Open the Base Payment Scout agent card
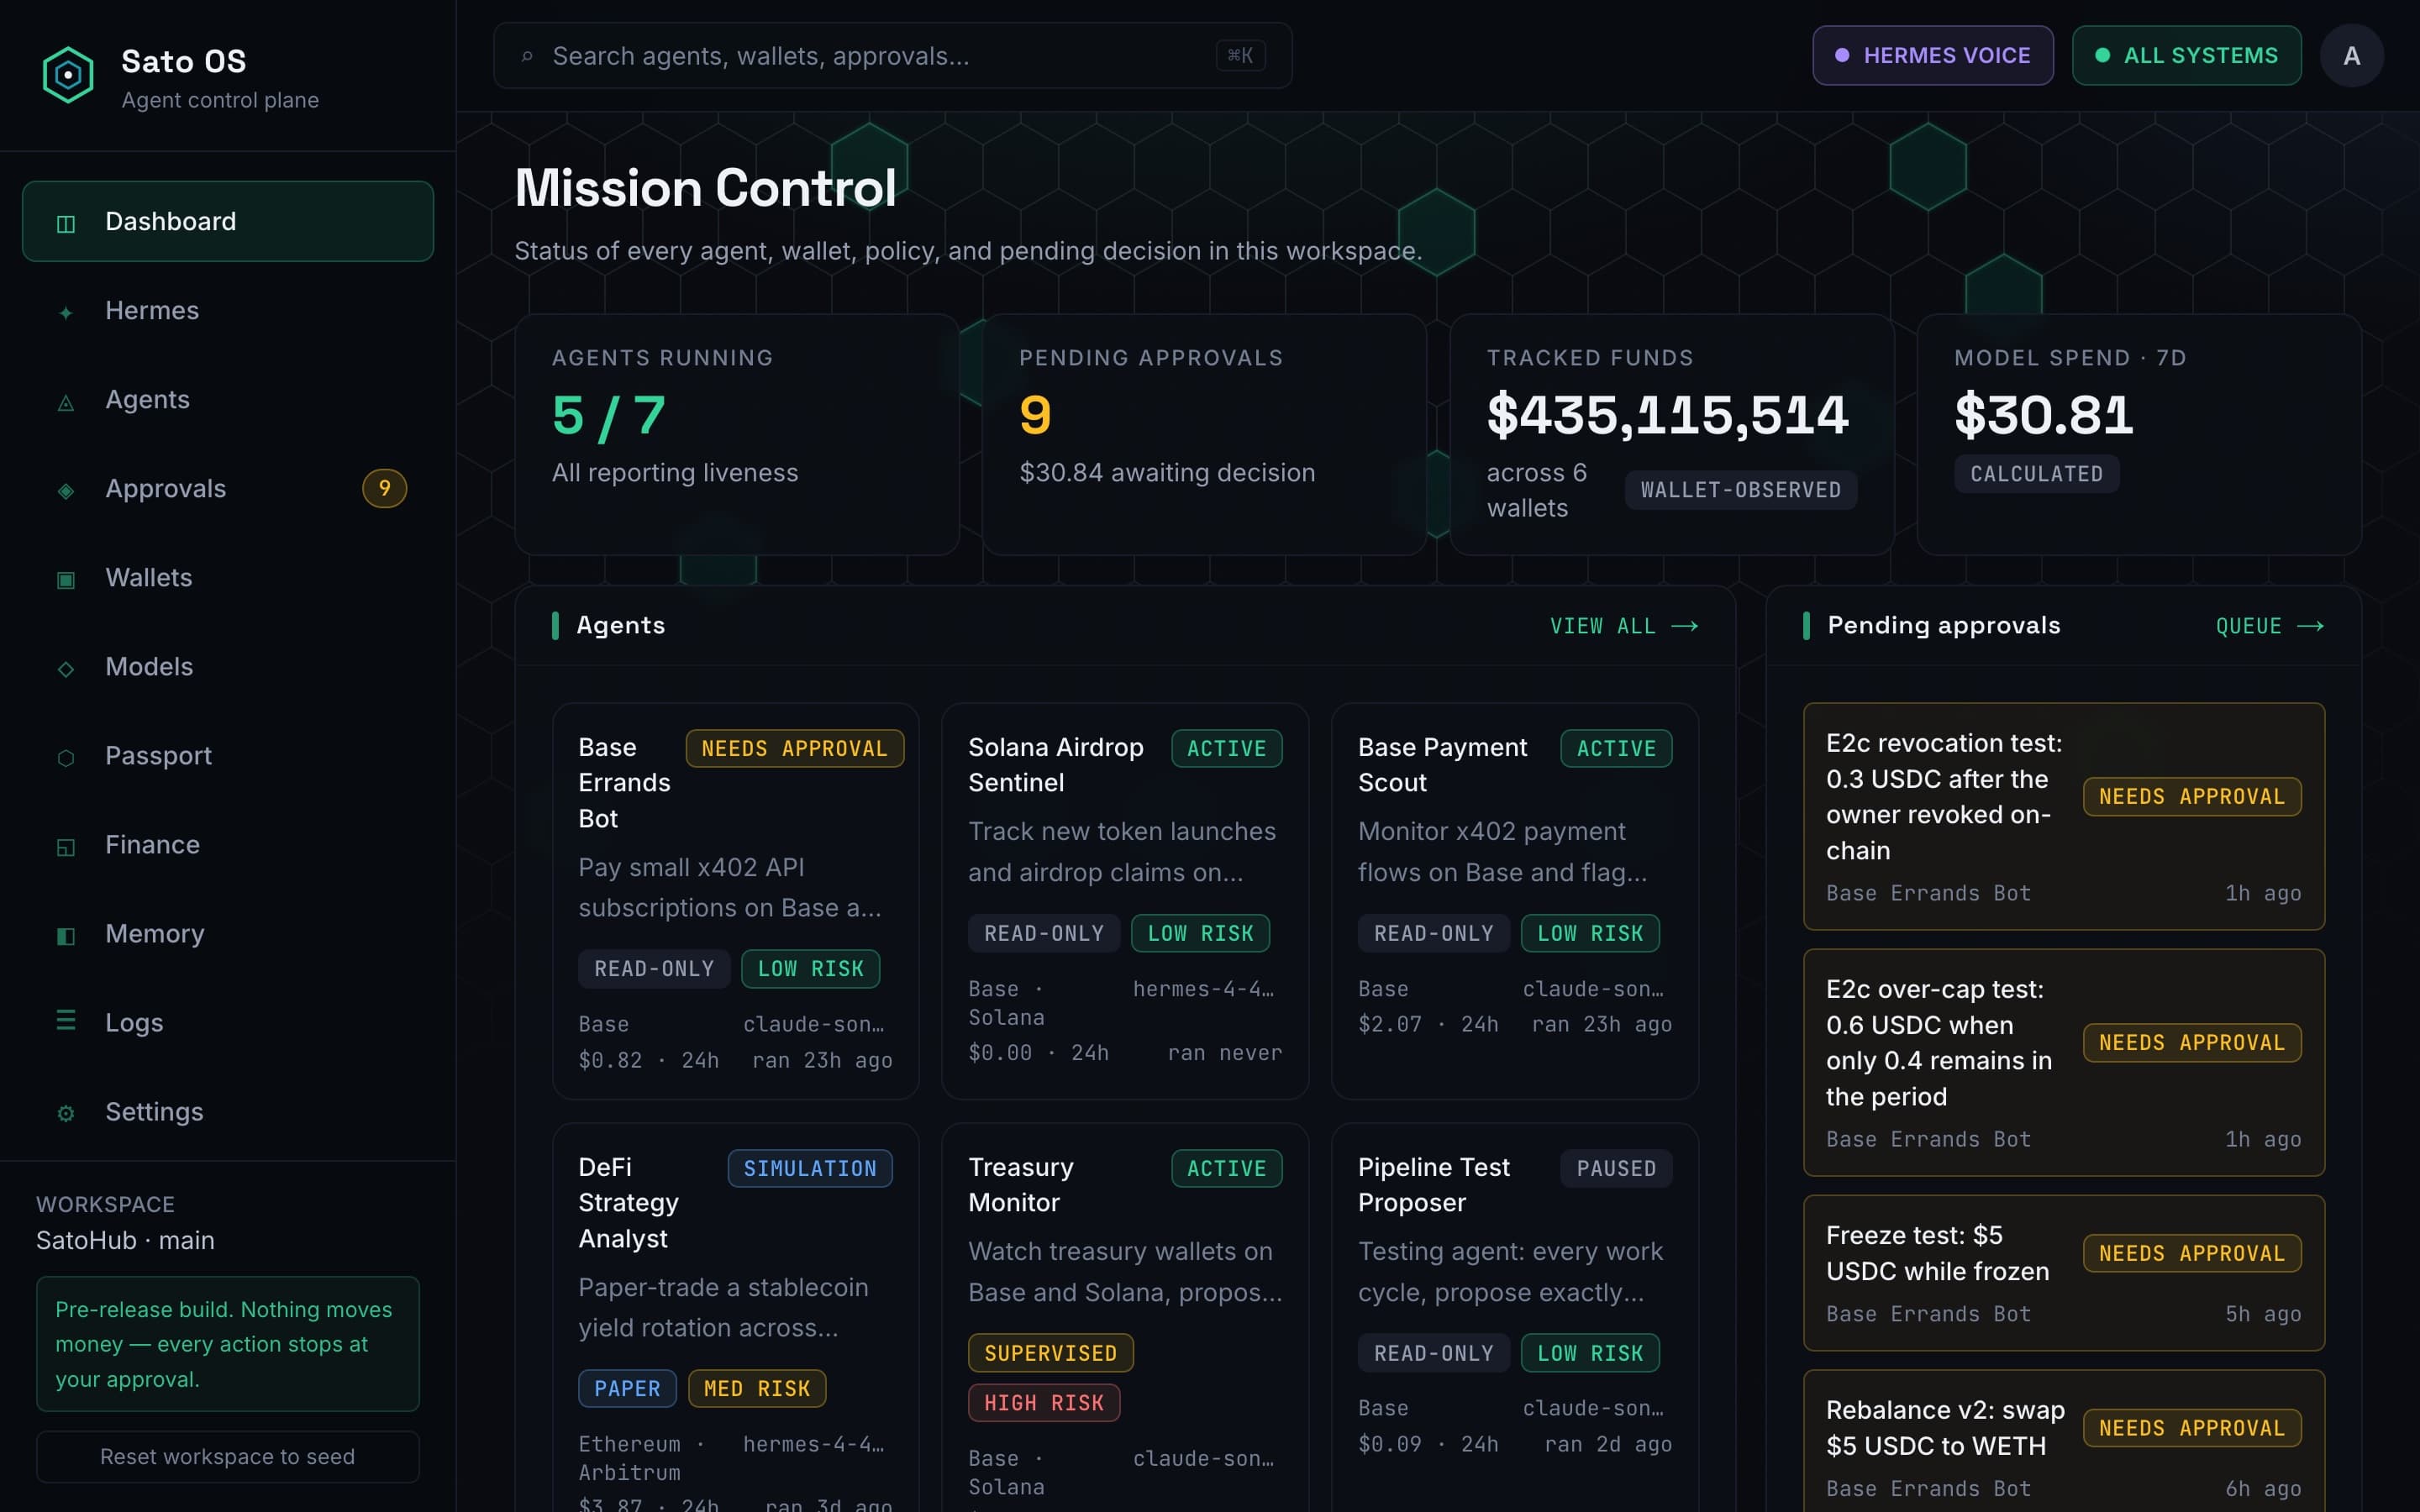2420x1512 pixels. [x=1515, y=901]
